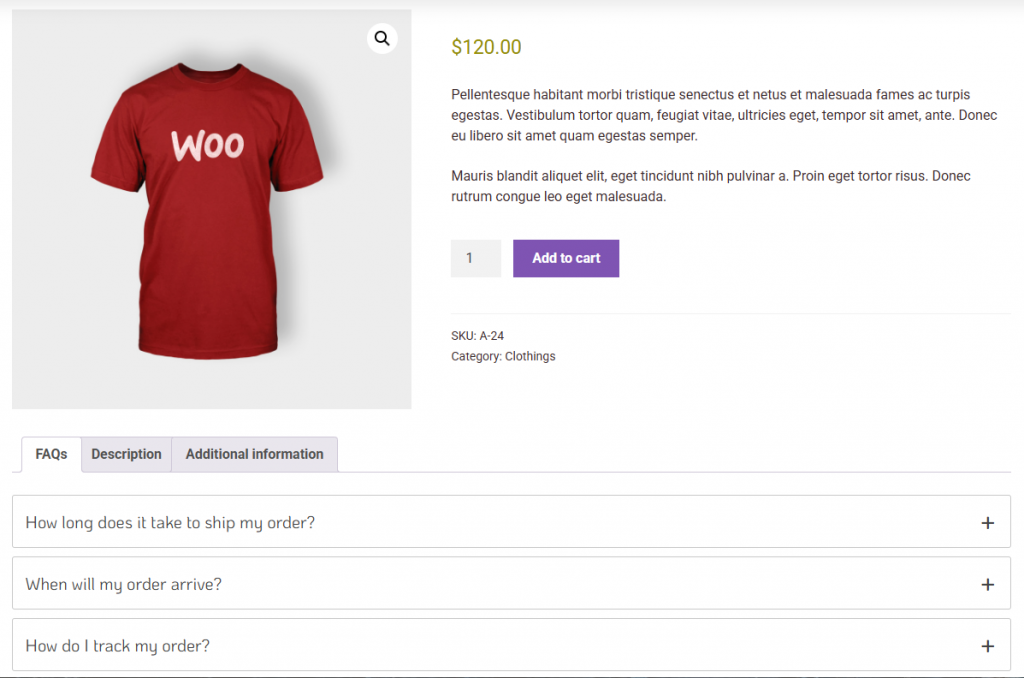
Task: Click the "Pellentesque habitant" description paragraph
Action: [x=724, y=115]
